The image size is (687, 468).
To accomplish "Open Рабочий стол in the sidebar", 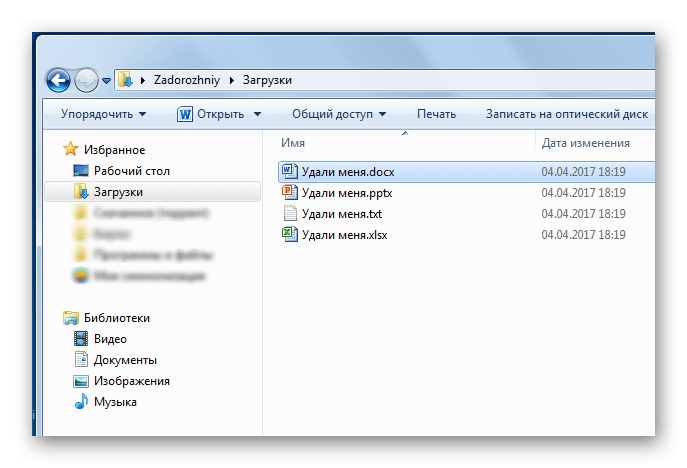I will tap(121, 171).
